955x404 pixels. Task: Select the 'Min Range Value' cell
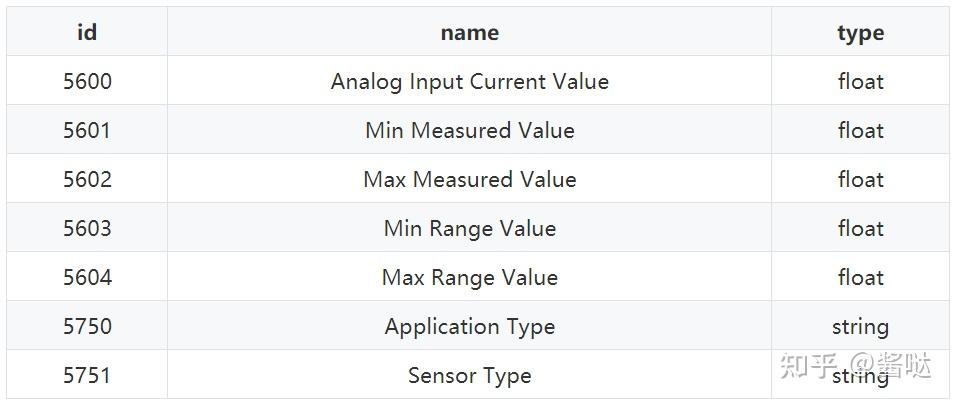(x=470, y=227)
